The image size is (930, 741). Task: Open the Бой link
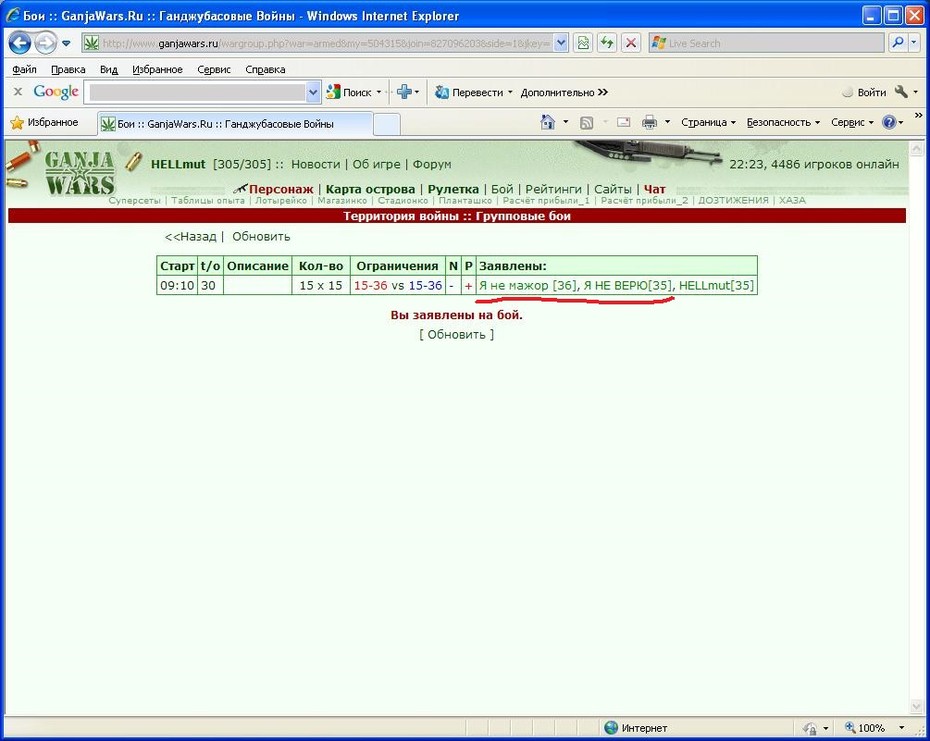[x=502, y=189]
